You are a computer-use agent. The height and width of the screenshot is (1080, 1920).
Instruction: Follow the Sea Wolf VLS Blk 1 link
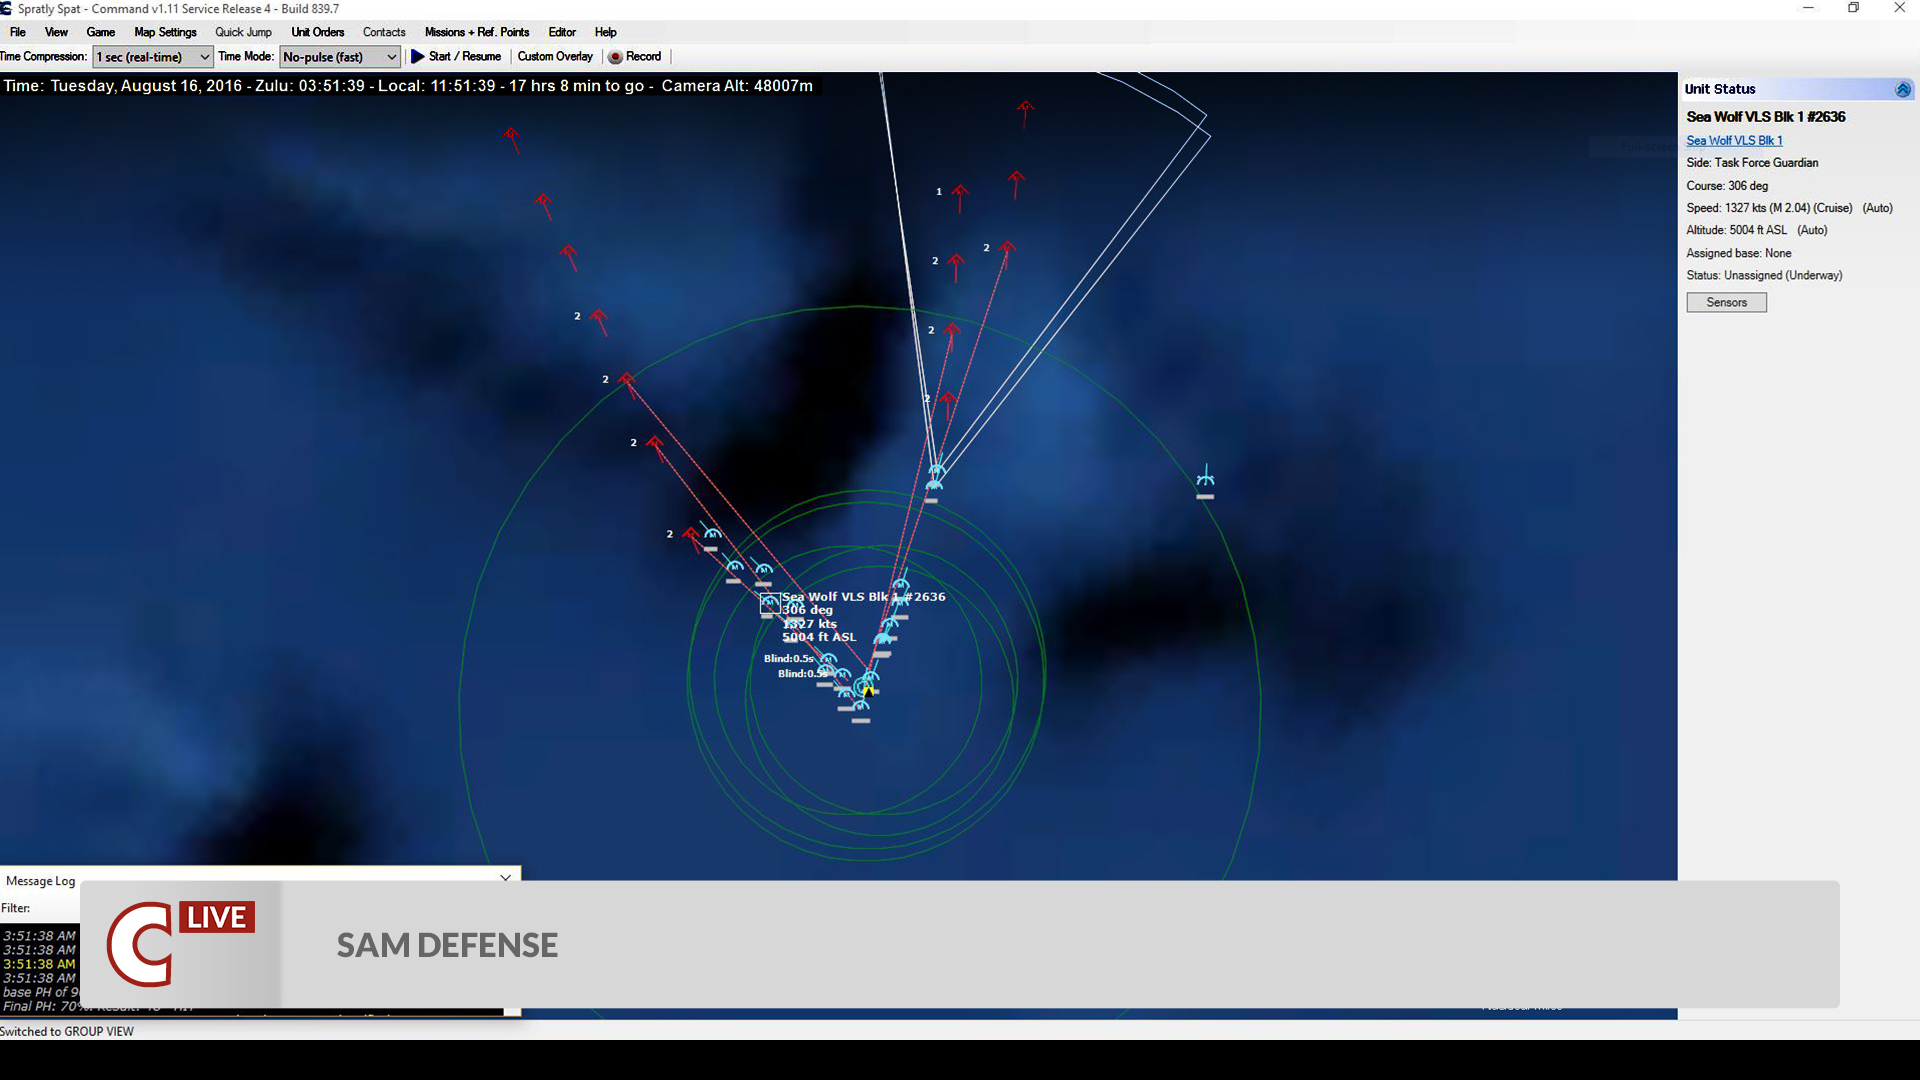1734,140
